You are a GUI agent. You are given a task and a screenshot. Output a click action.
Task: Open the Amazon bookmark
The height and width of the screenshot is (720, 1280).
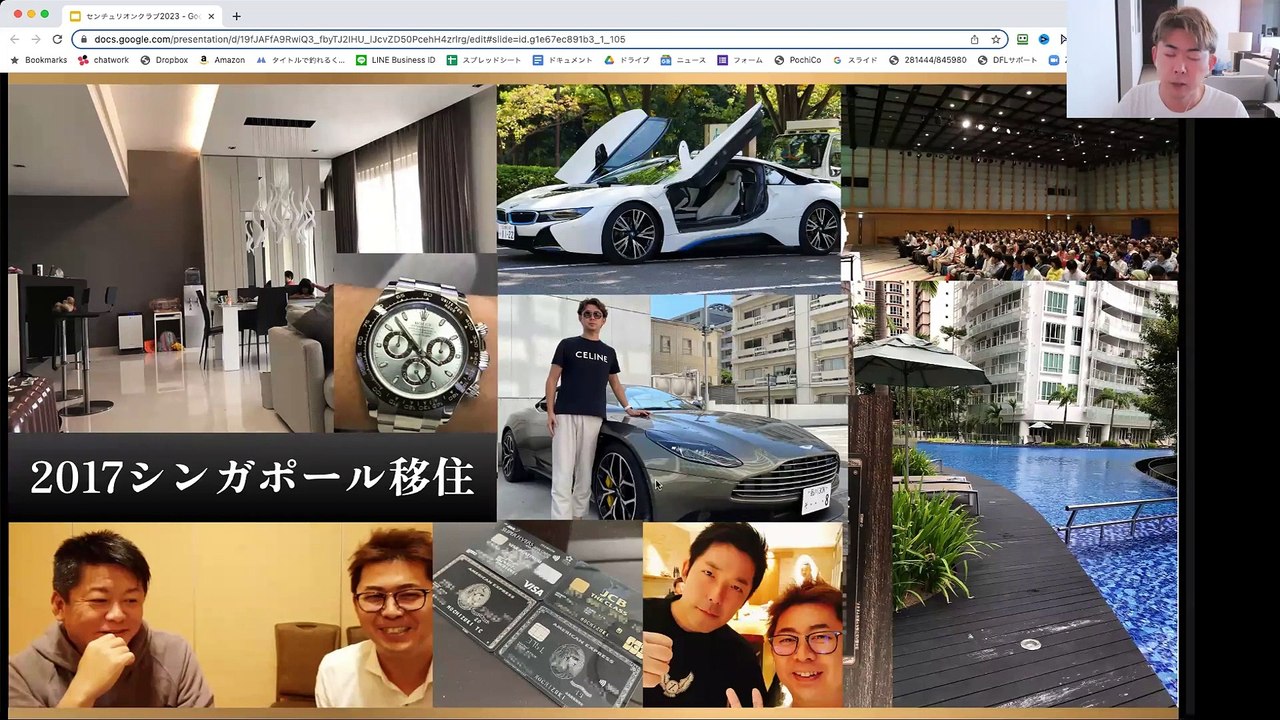(x=222, y=60)
